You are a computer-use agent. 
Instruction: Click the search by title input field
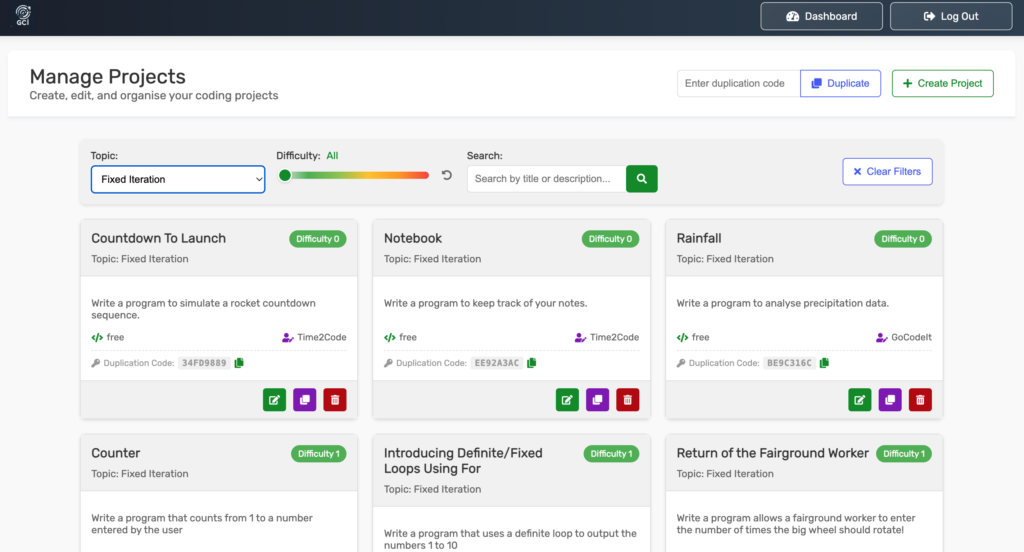click(546, 179)
